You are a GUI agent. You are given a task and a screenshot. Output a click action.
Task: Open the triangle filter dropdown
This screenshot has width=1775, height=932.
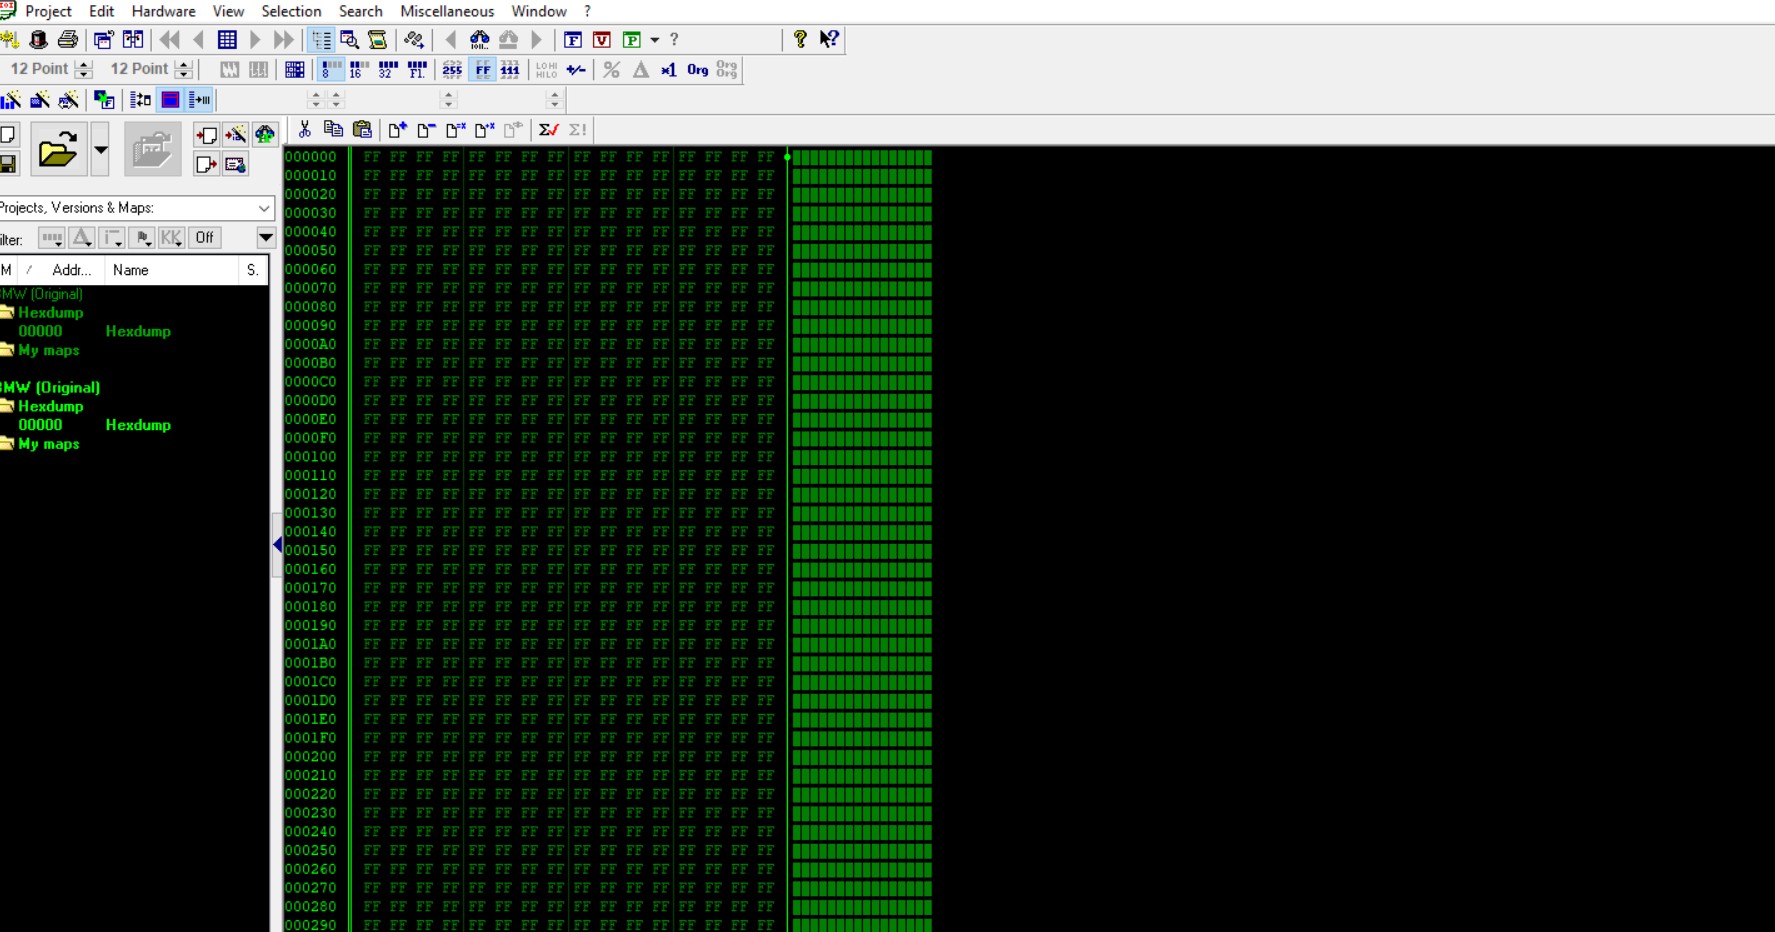[x=82, y=238]
